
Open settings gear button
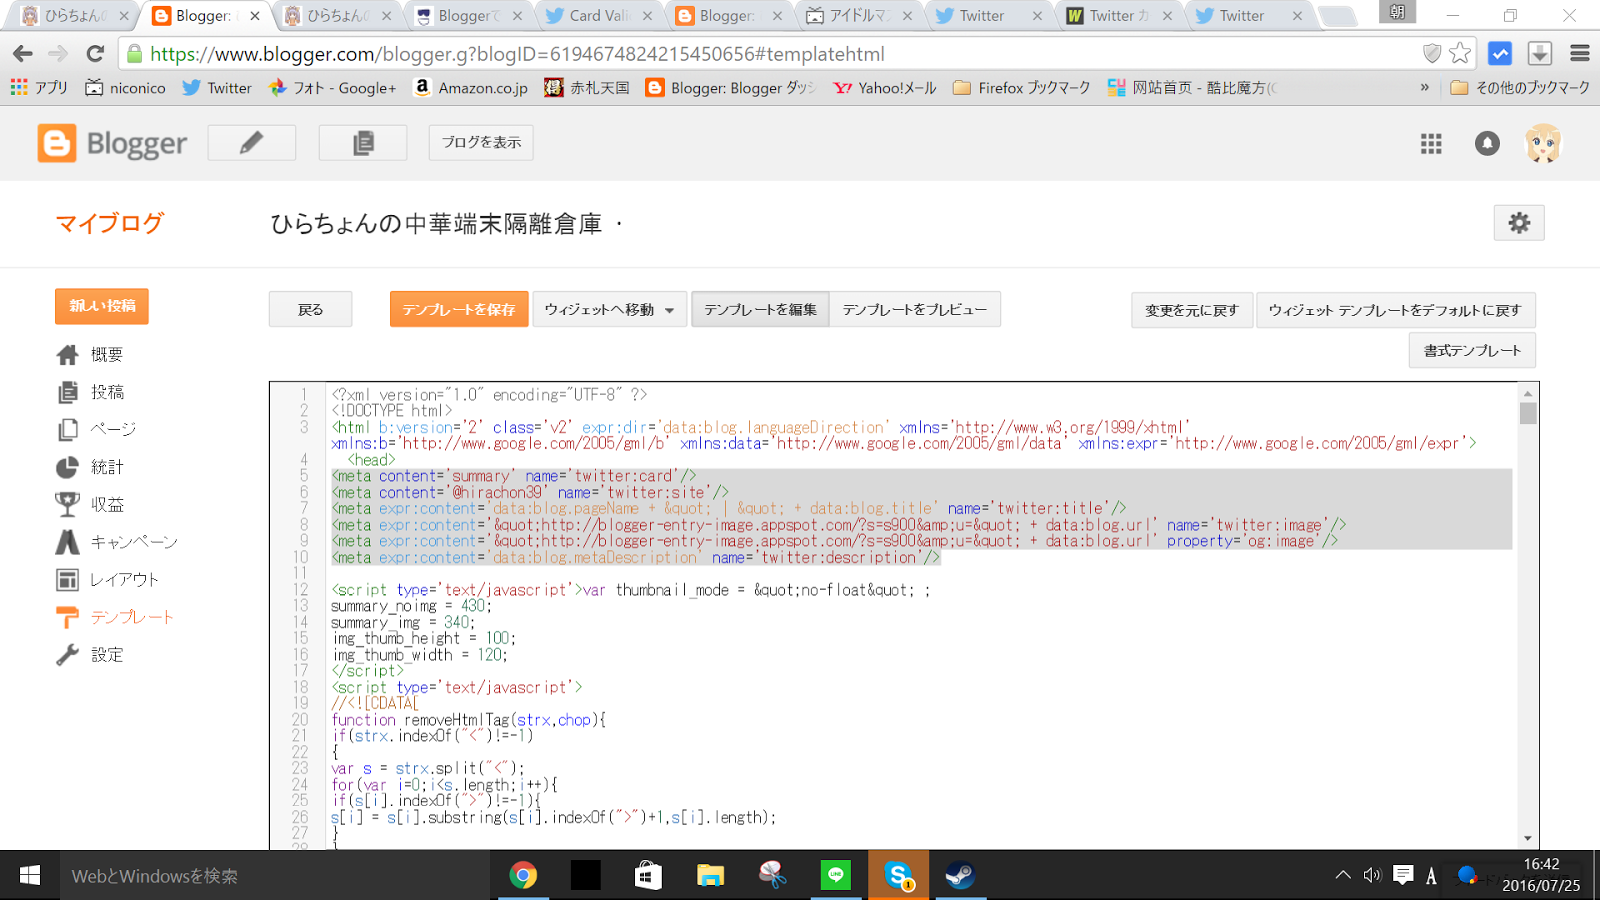1519,223
